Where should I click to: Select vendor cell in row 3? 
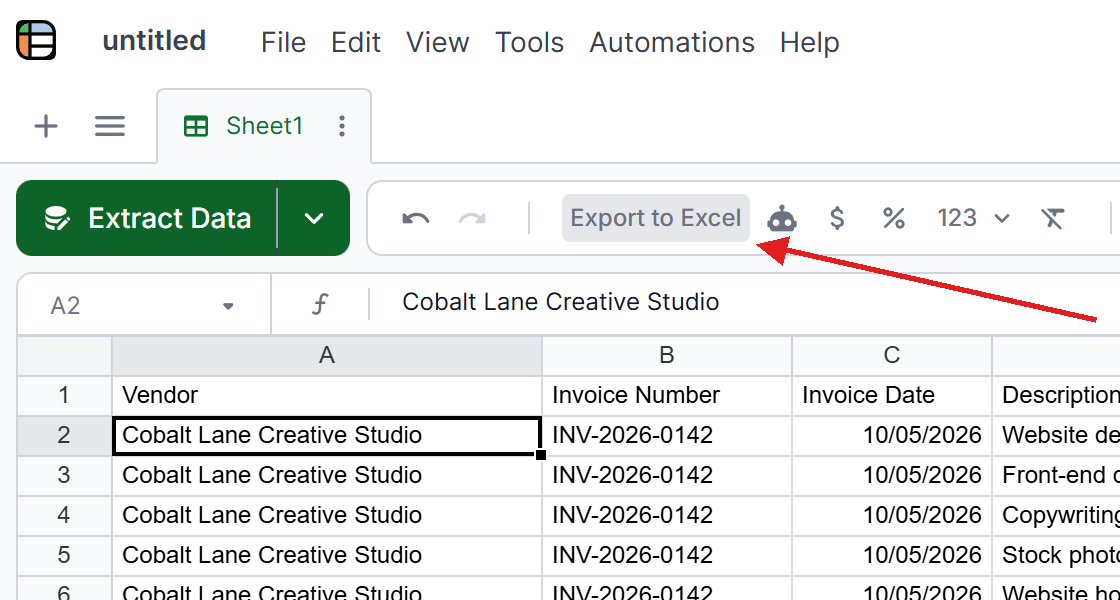(327, 475)
